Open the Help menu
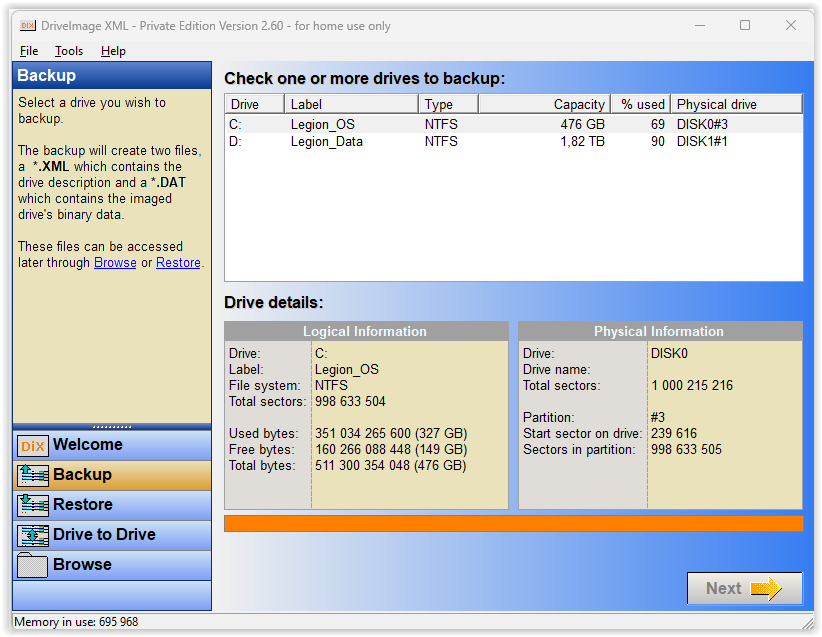Viewport: 822px width, 637px height. pos(113,51)
